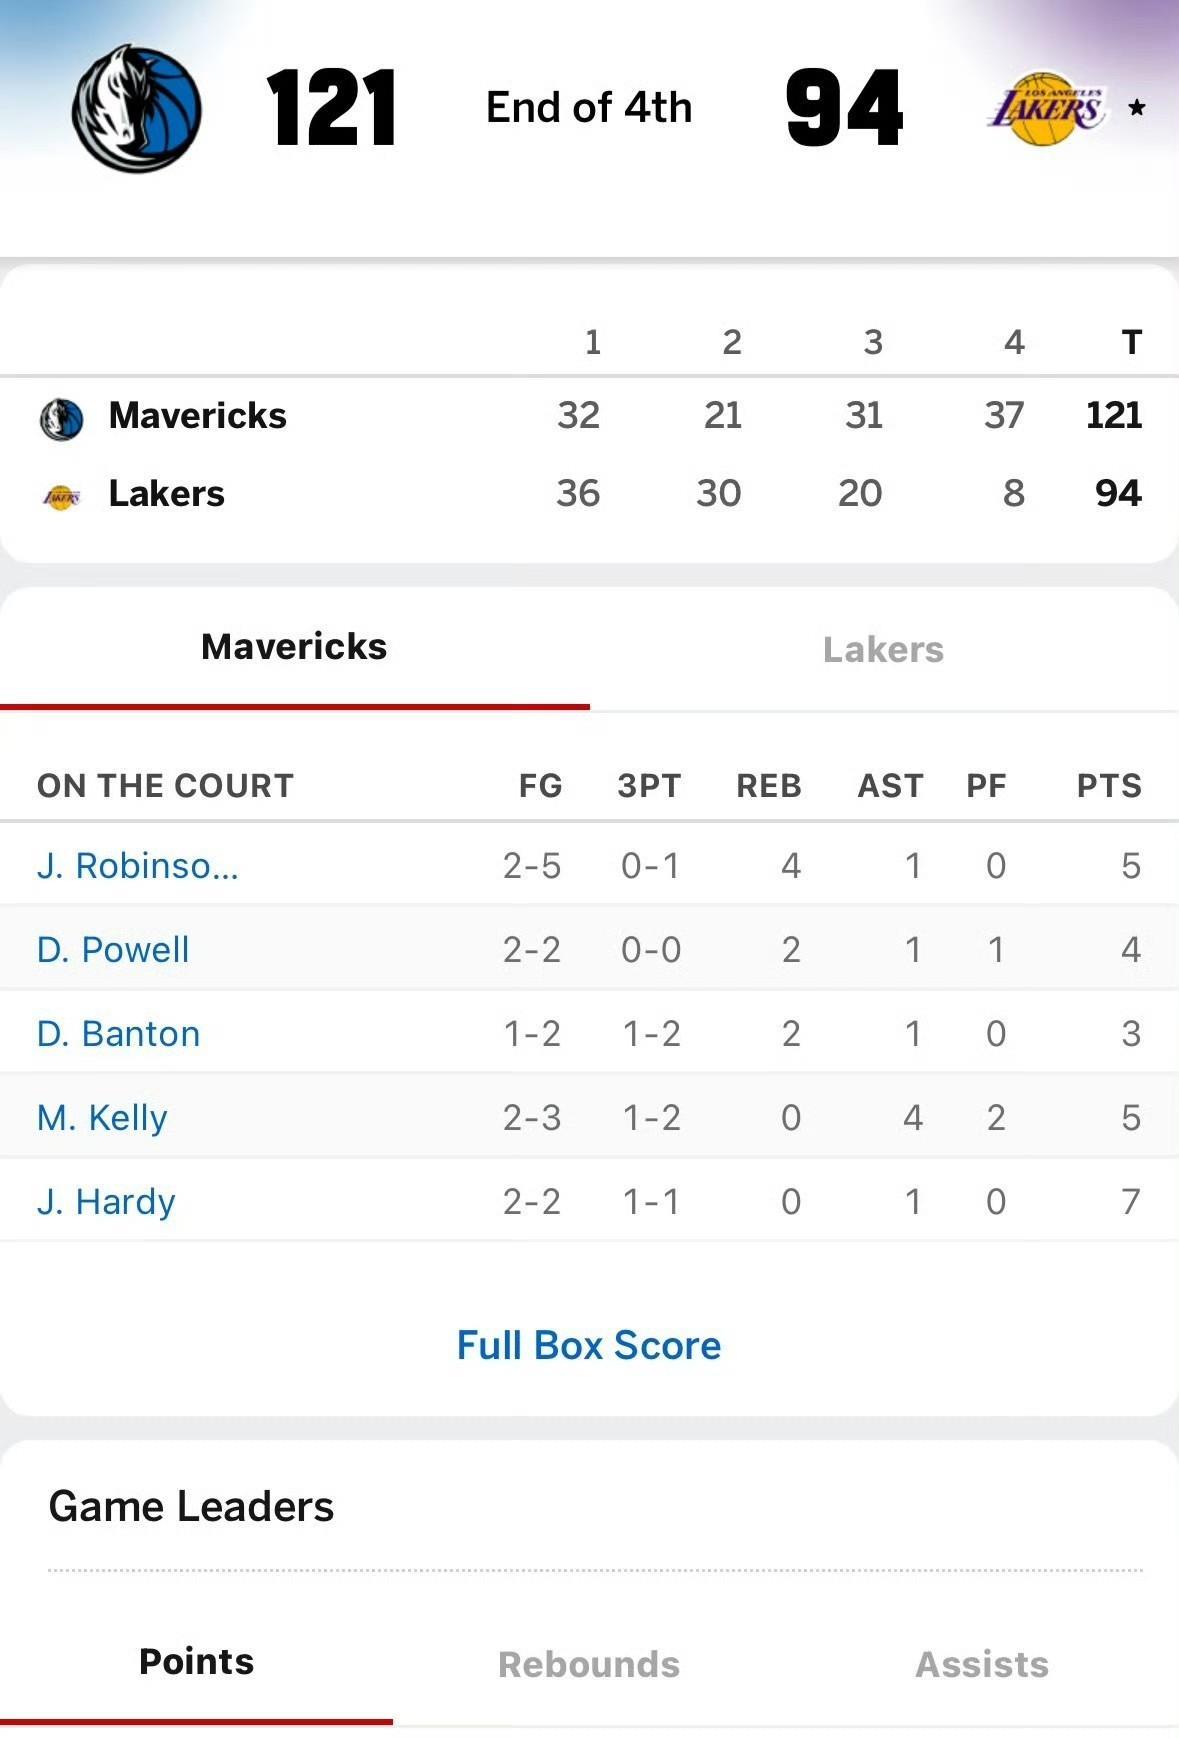Tap Lakers team name in linescore
The width and height of the screenshot is (1179, 1739).
click(x=167, y=494)
